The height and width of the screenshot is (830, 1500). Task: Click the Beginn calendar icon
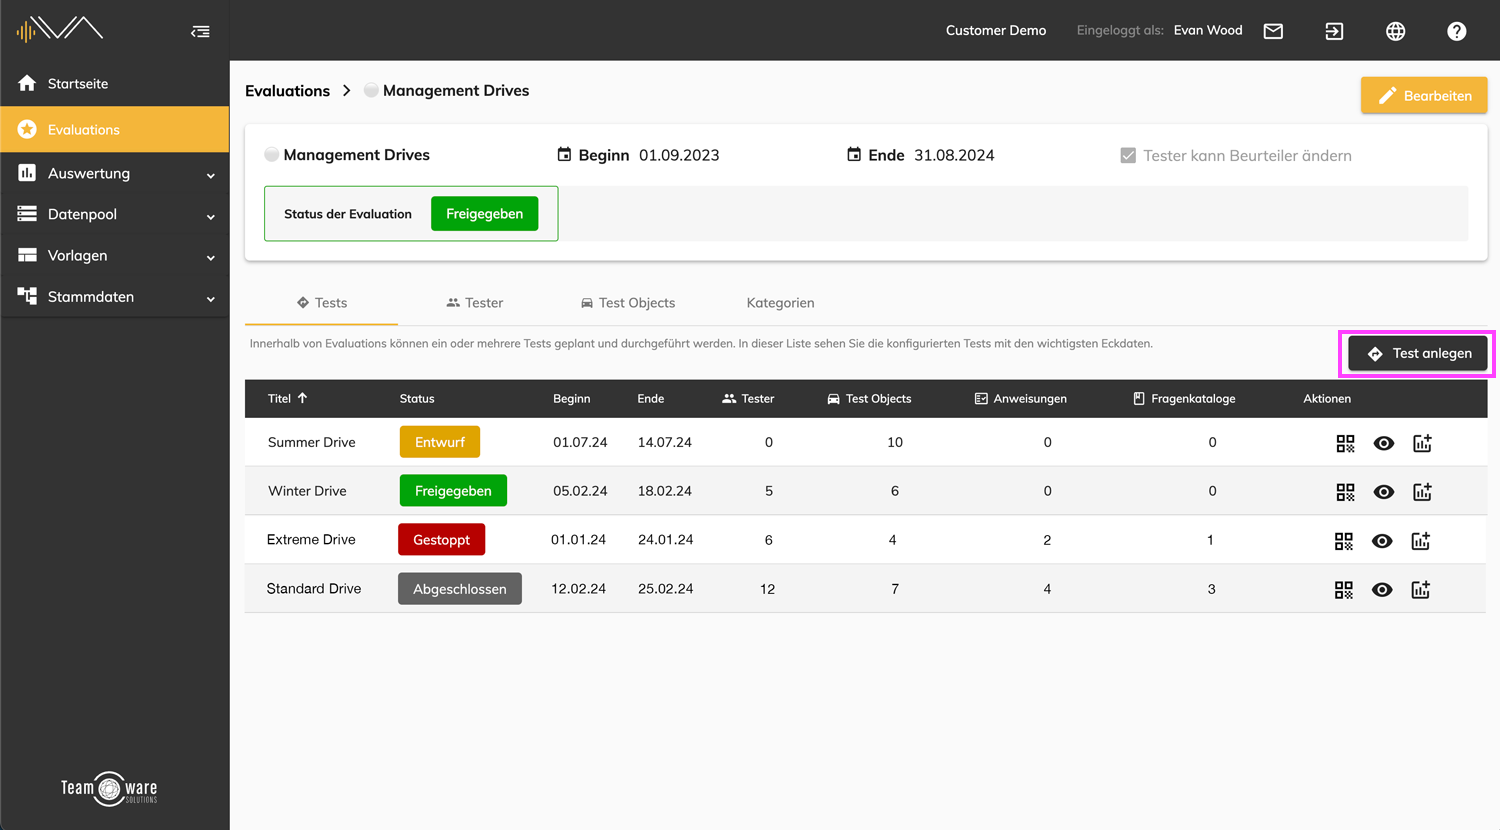(x=564, y=154)
